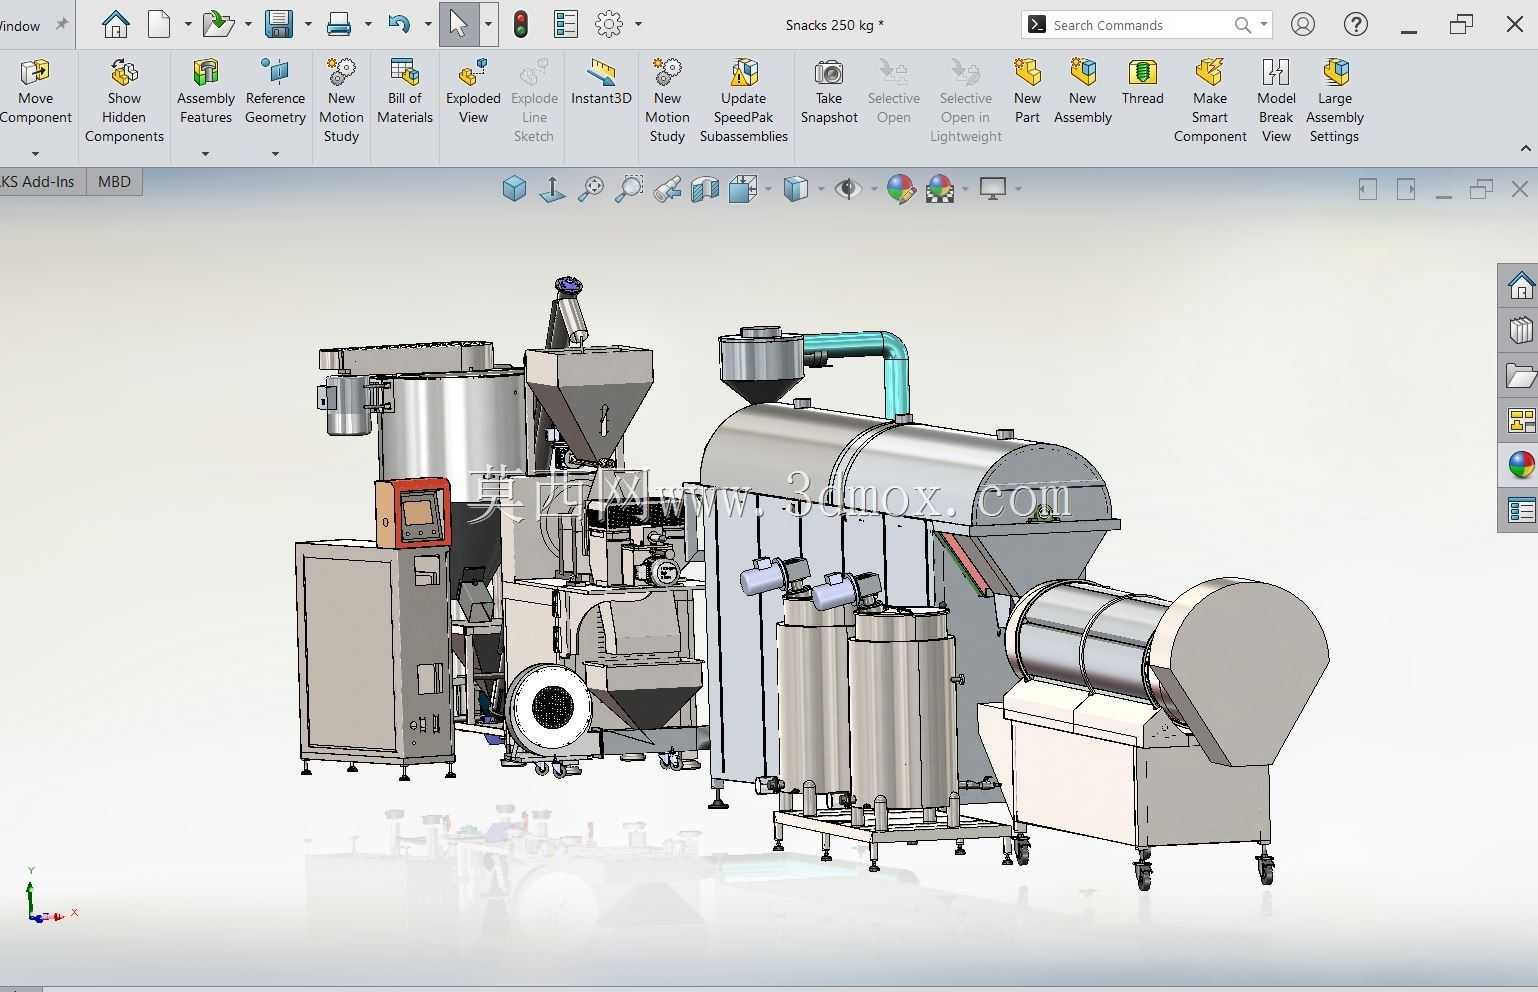This screenshot has width=1538, height=992.
Task: Create a new document with the New icon
Action: [x=159, y=24]
